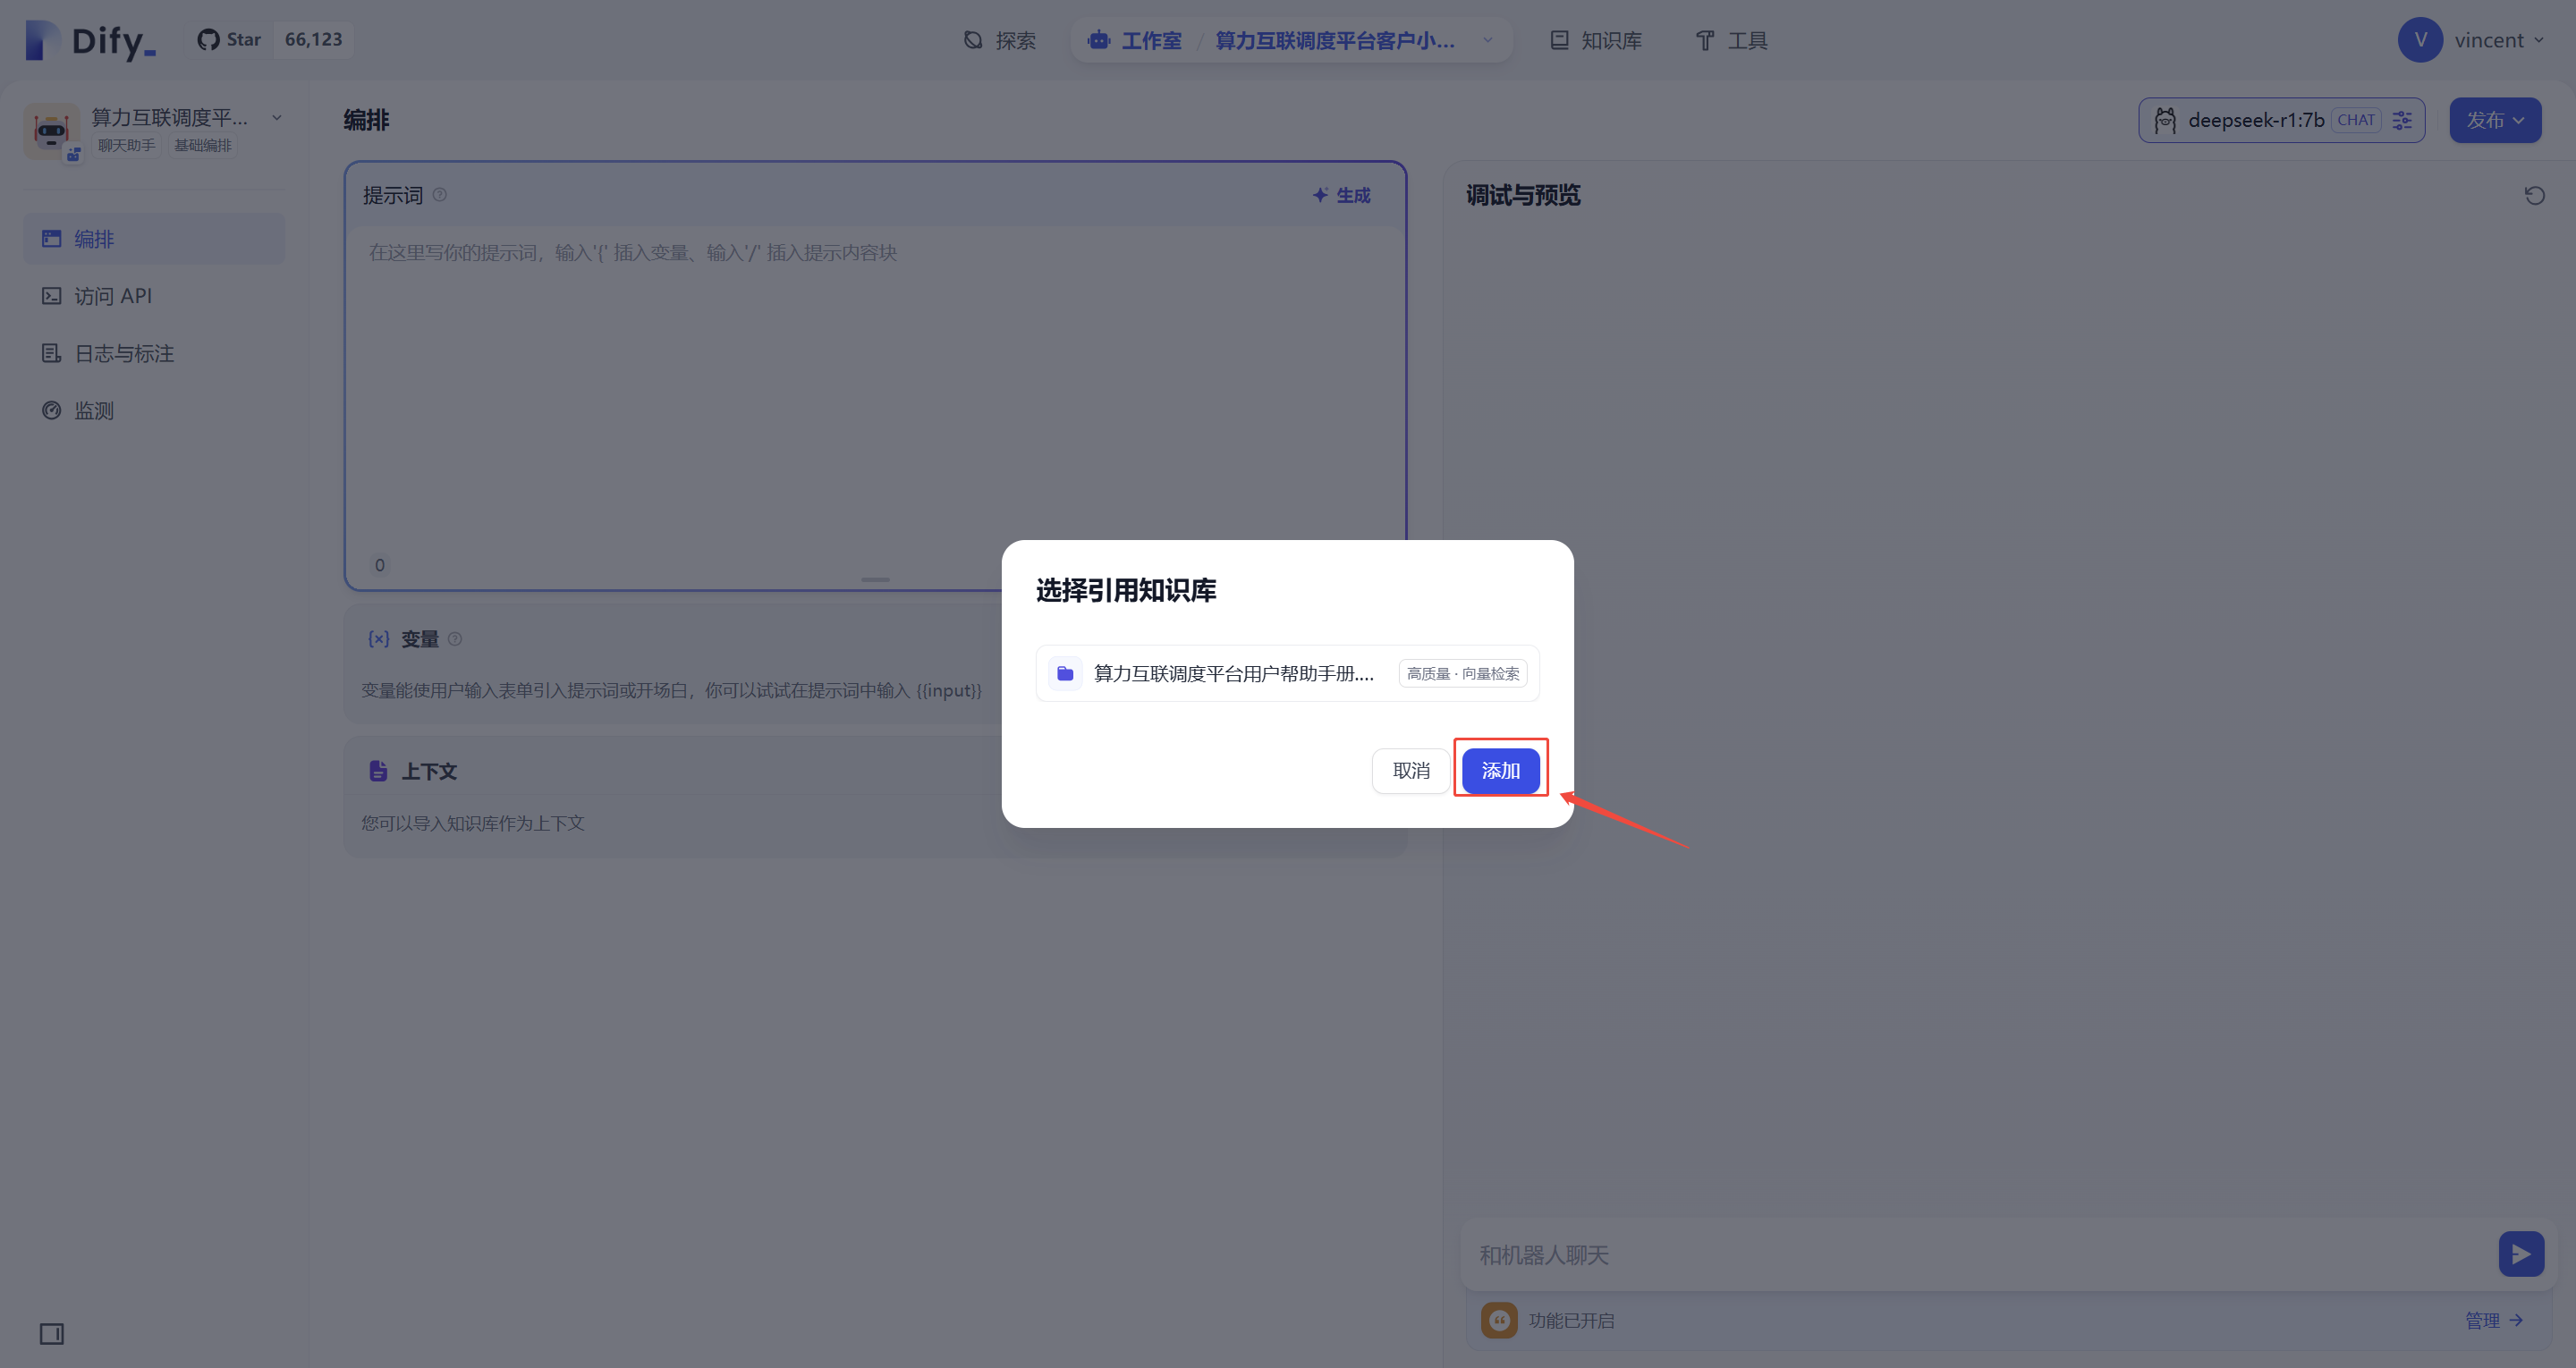Screen dimensions: 2576x1368
Task: Click the vincent user avatar
Action: coord(2420,40)
